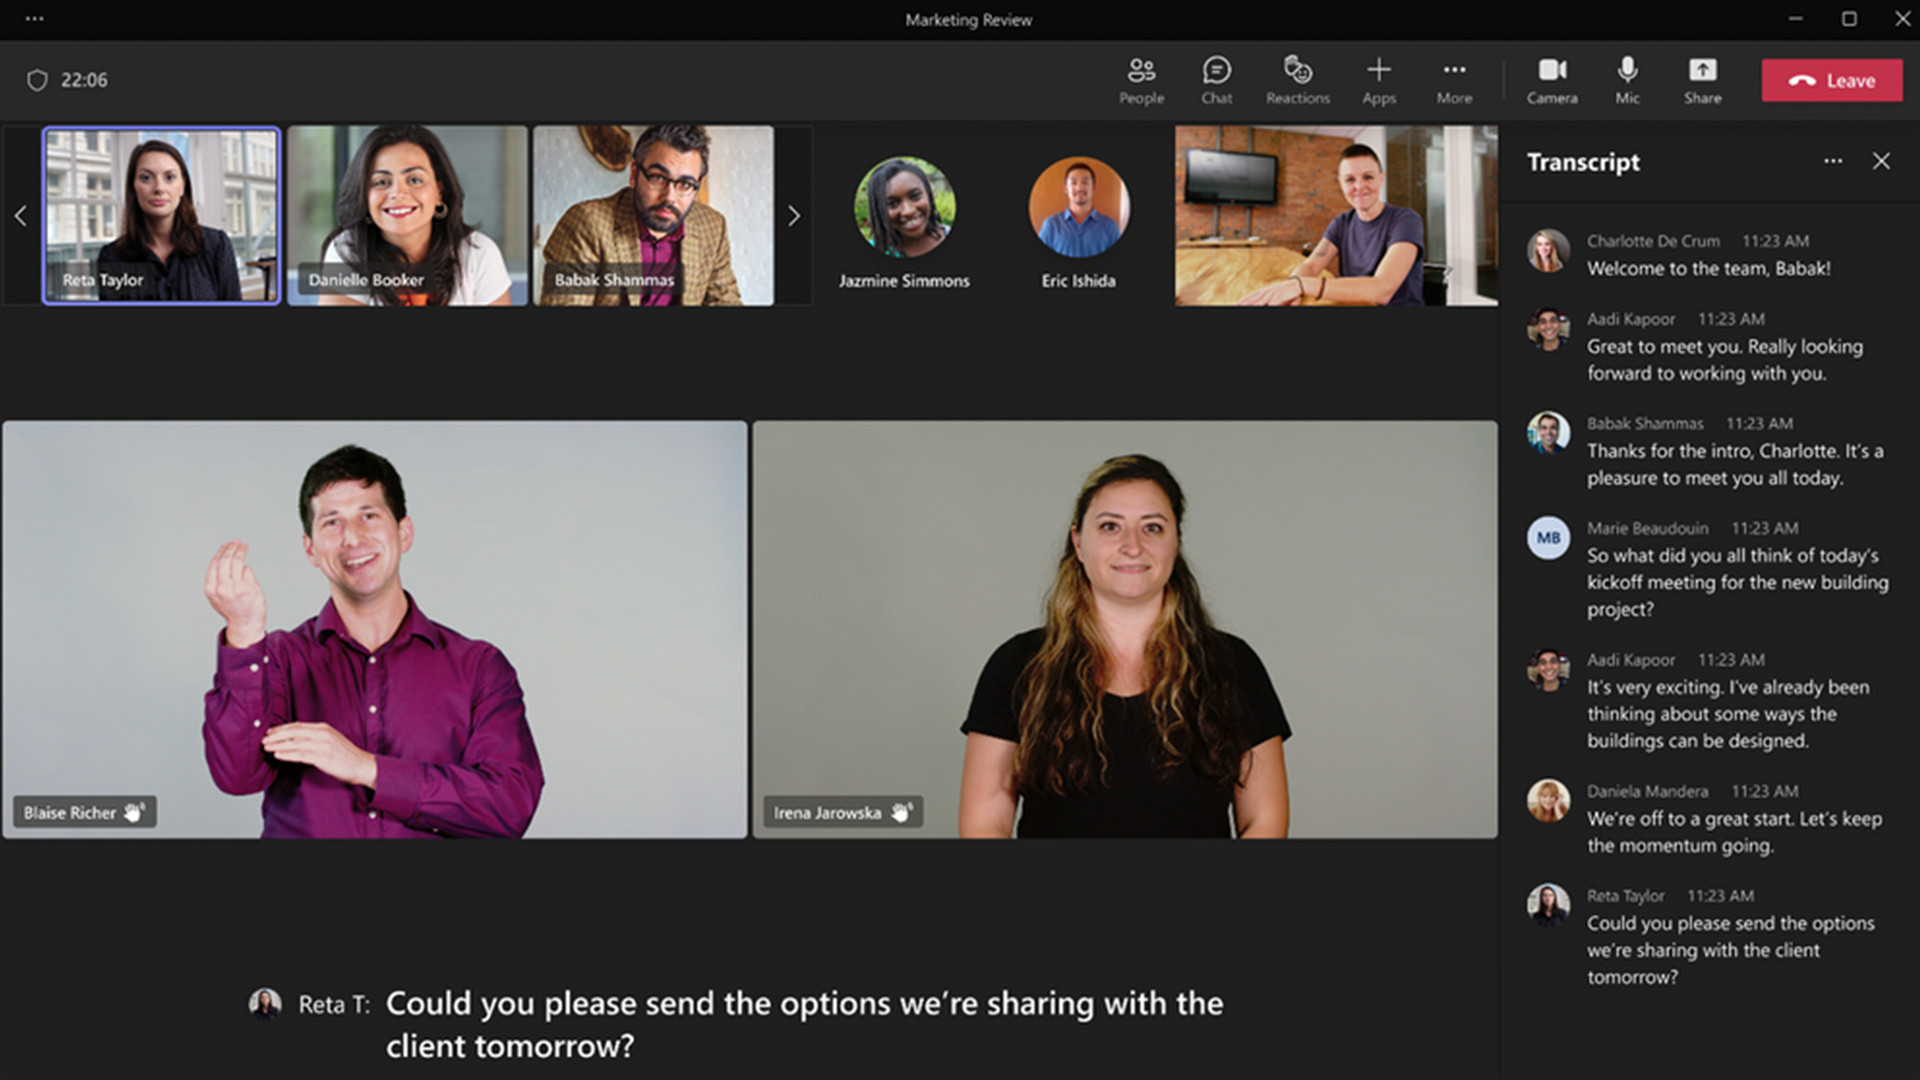Open the Transcript panel options menu
The height and width of the screenshot is (1080, 1920).
coord(1834,161)
